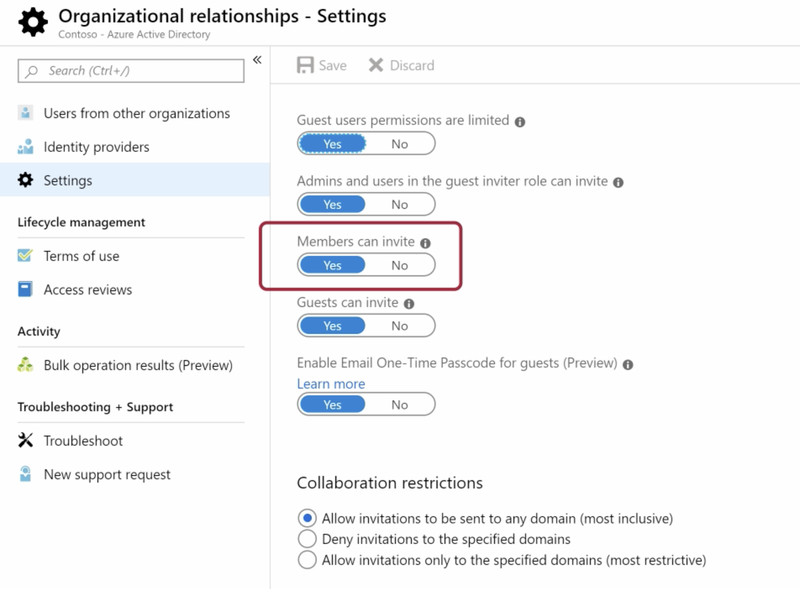Focus the Search (Ctrl+/) box

(131, 70)
